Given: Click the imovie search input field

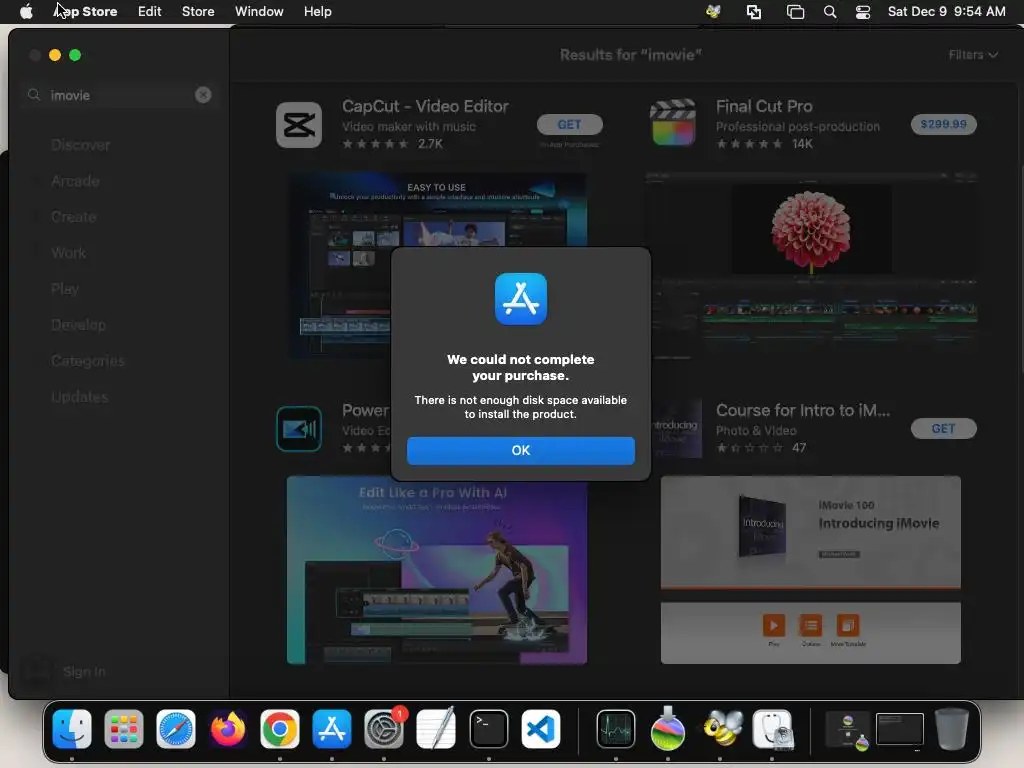Looking at the screenshot, I should 121,95.
